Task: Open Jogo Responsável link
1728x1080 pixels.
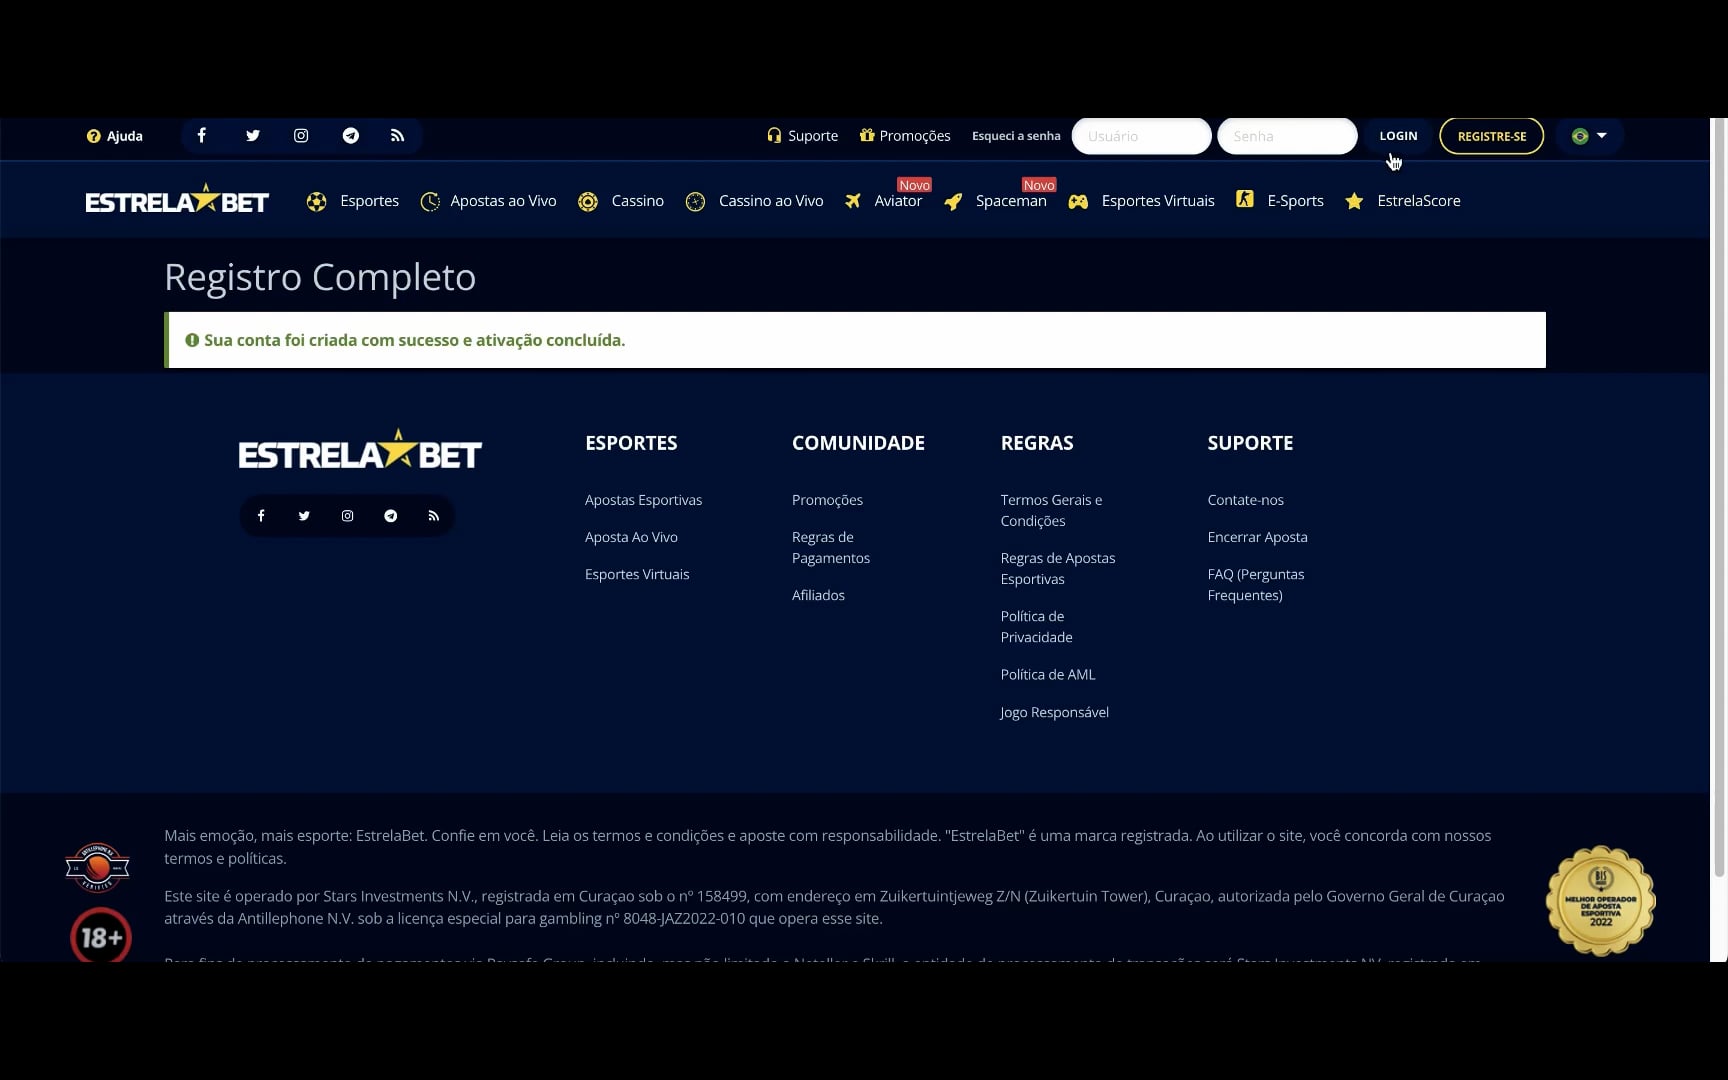Action: [x=1054, y=712]
